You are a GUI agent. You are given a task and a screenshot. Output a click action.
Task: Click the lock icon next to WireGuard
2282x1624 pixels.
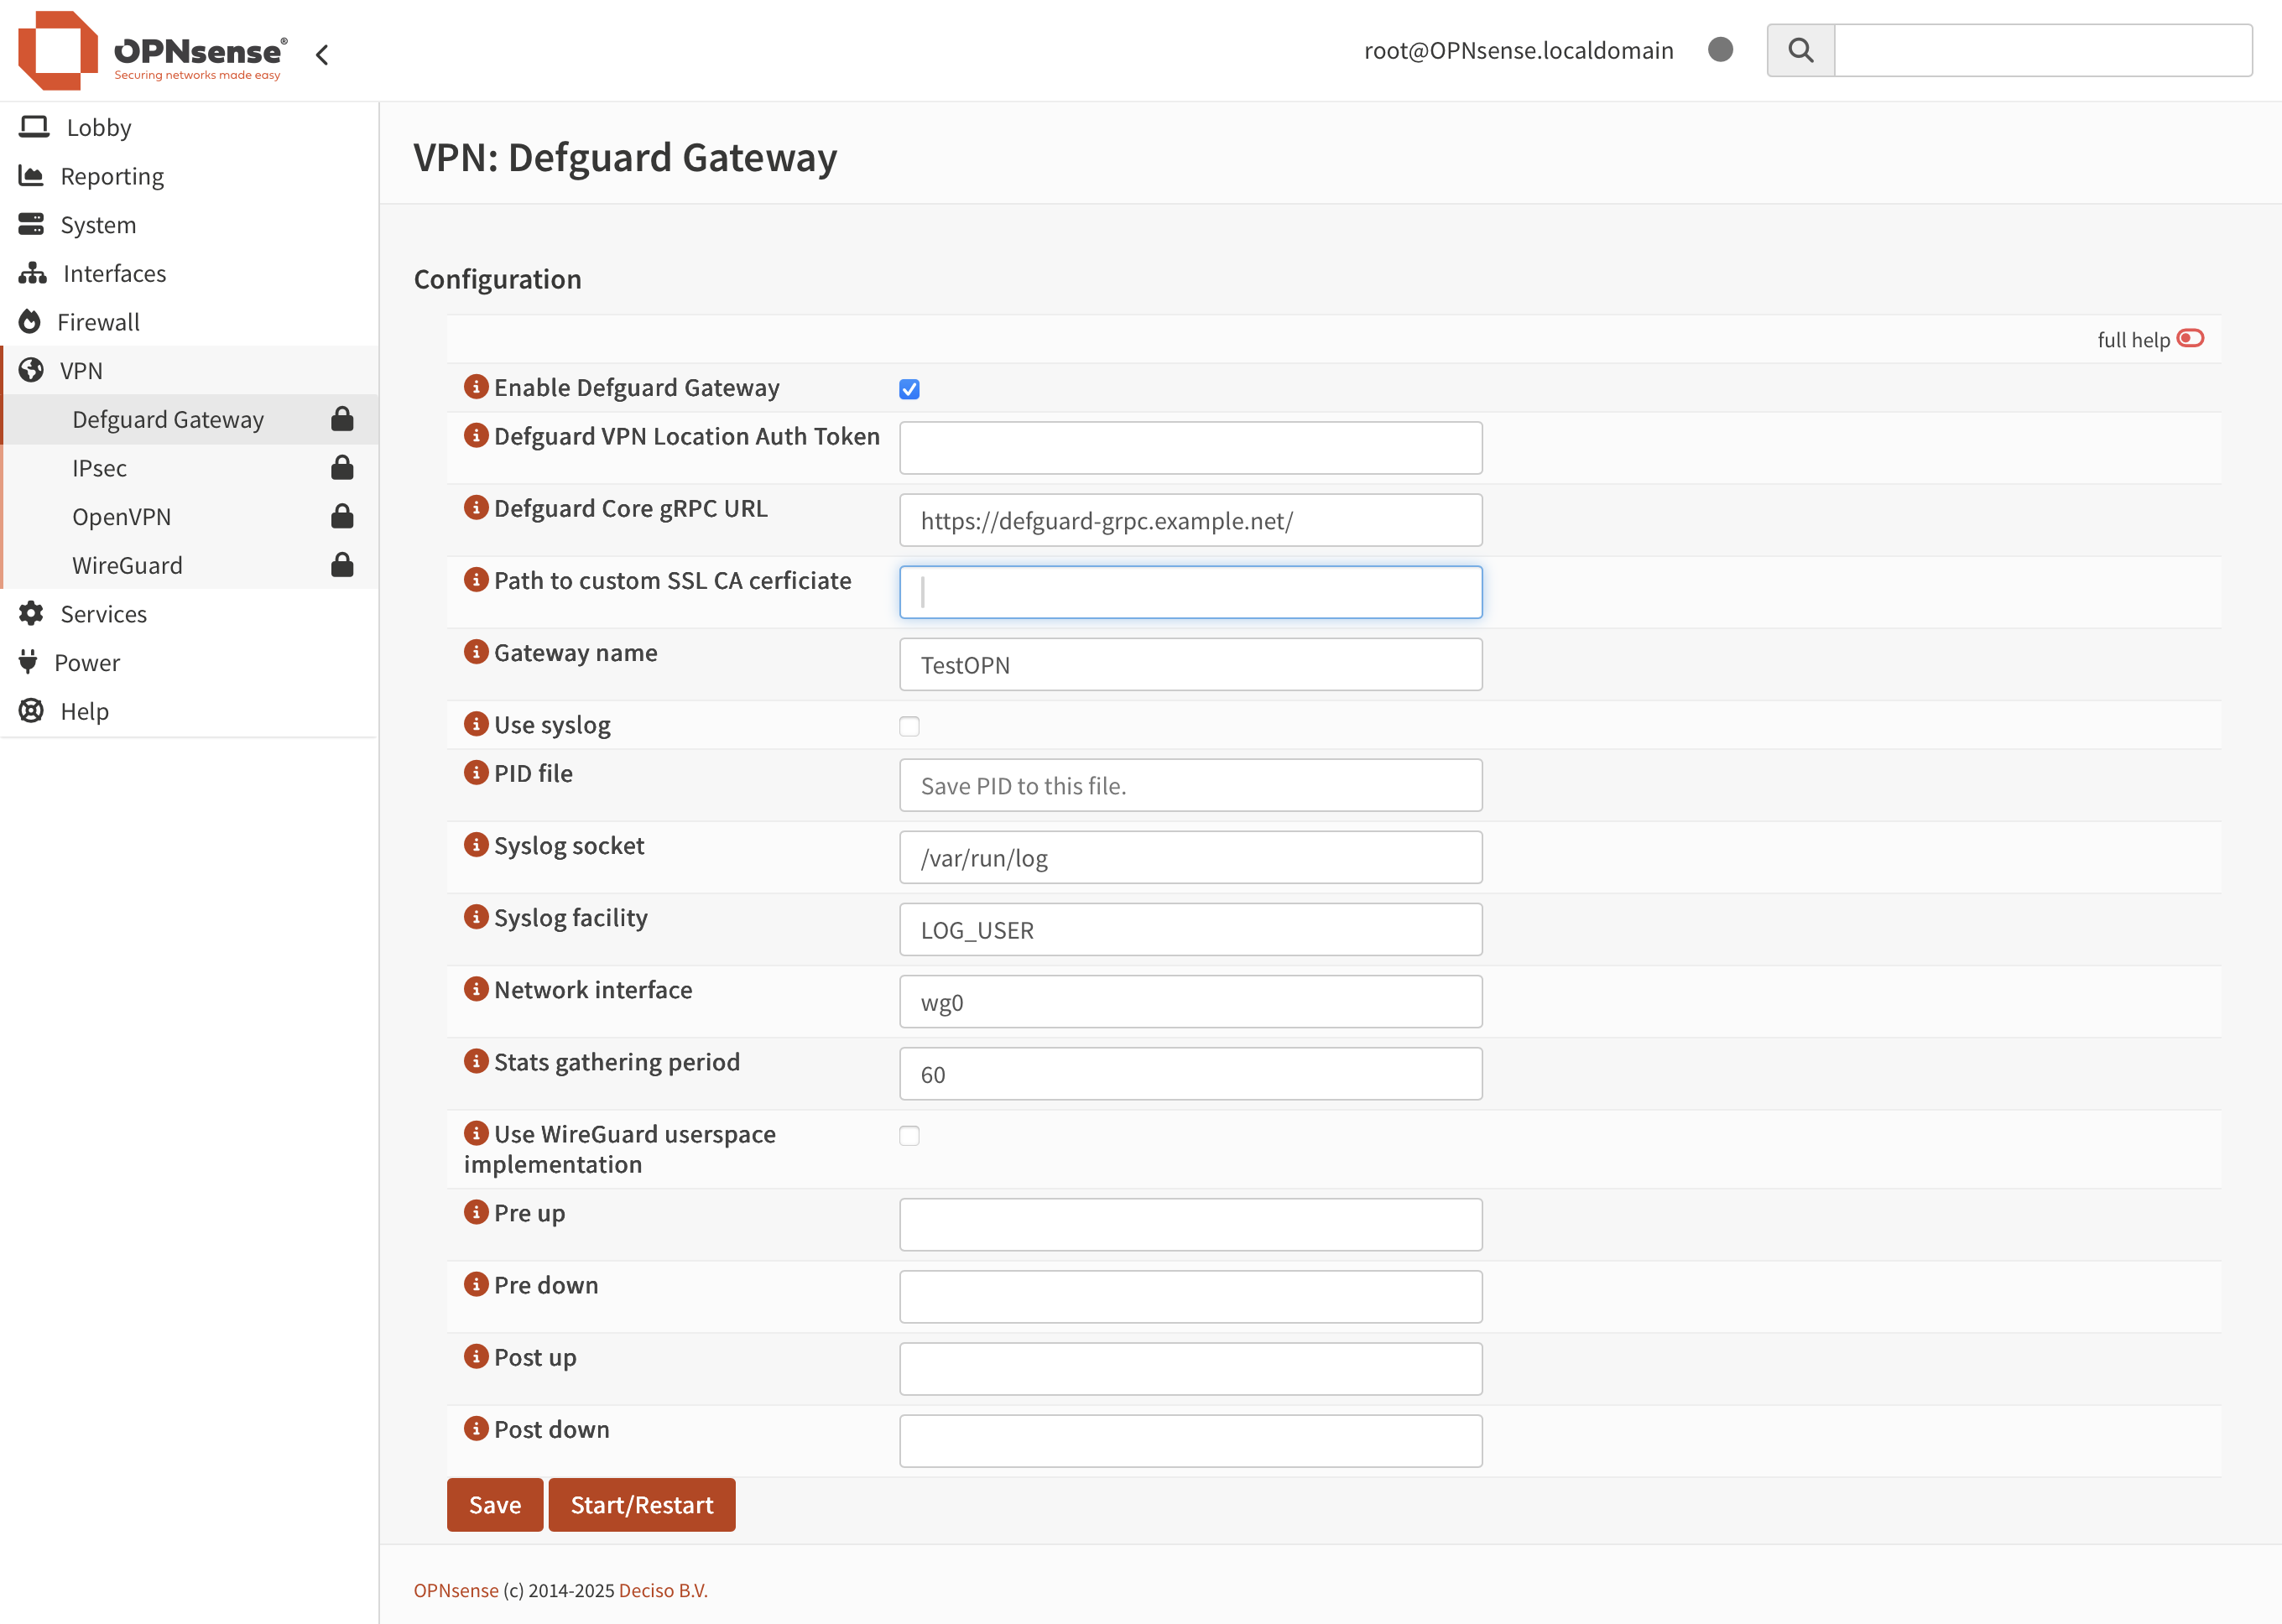click(x=342, y=565)
